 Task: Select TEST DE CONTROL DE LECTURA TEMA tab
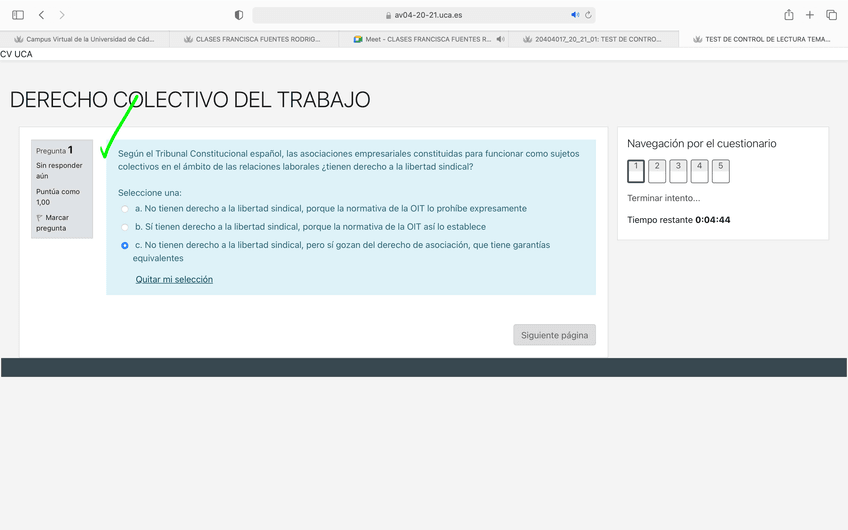click(x=763, y=39)
